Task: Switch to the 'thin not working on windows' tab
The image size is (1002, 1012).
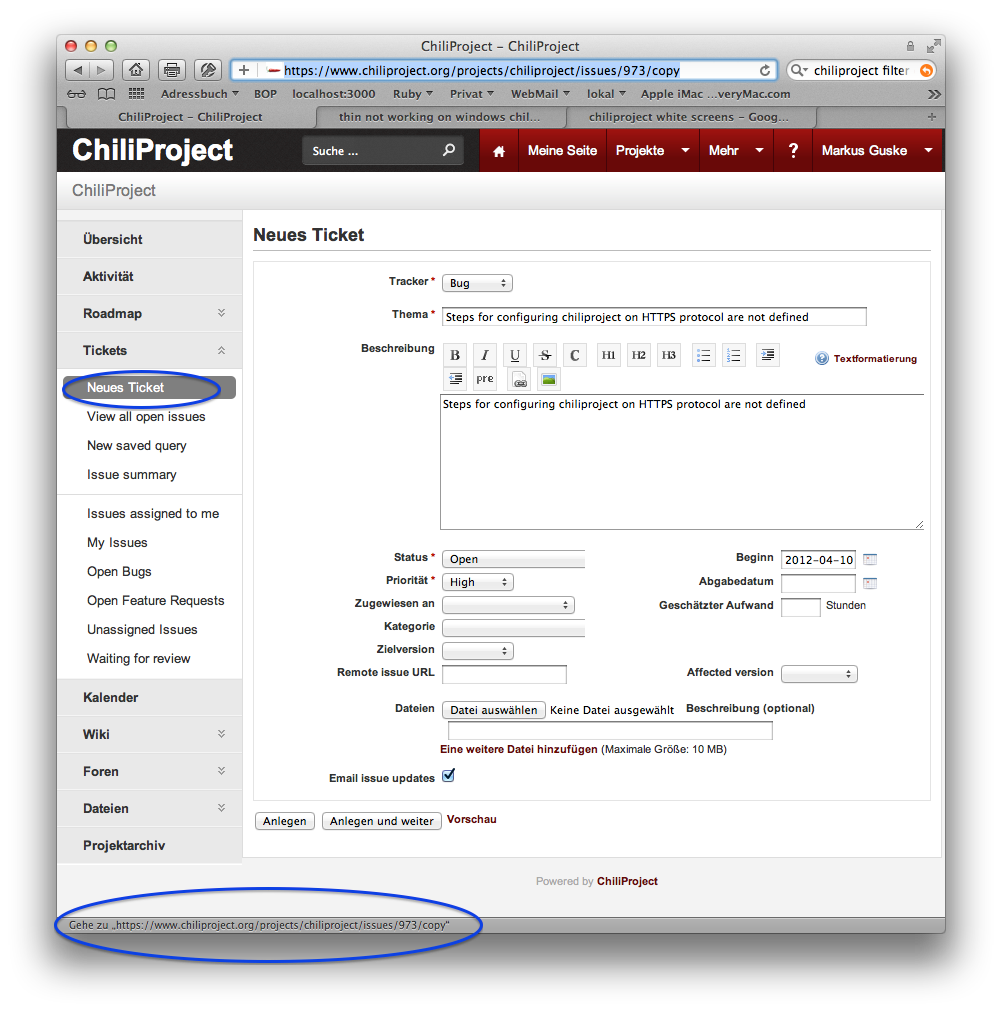Action: (x=440, y=117)
